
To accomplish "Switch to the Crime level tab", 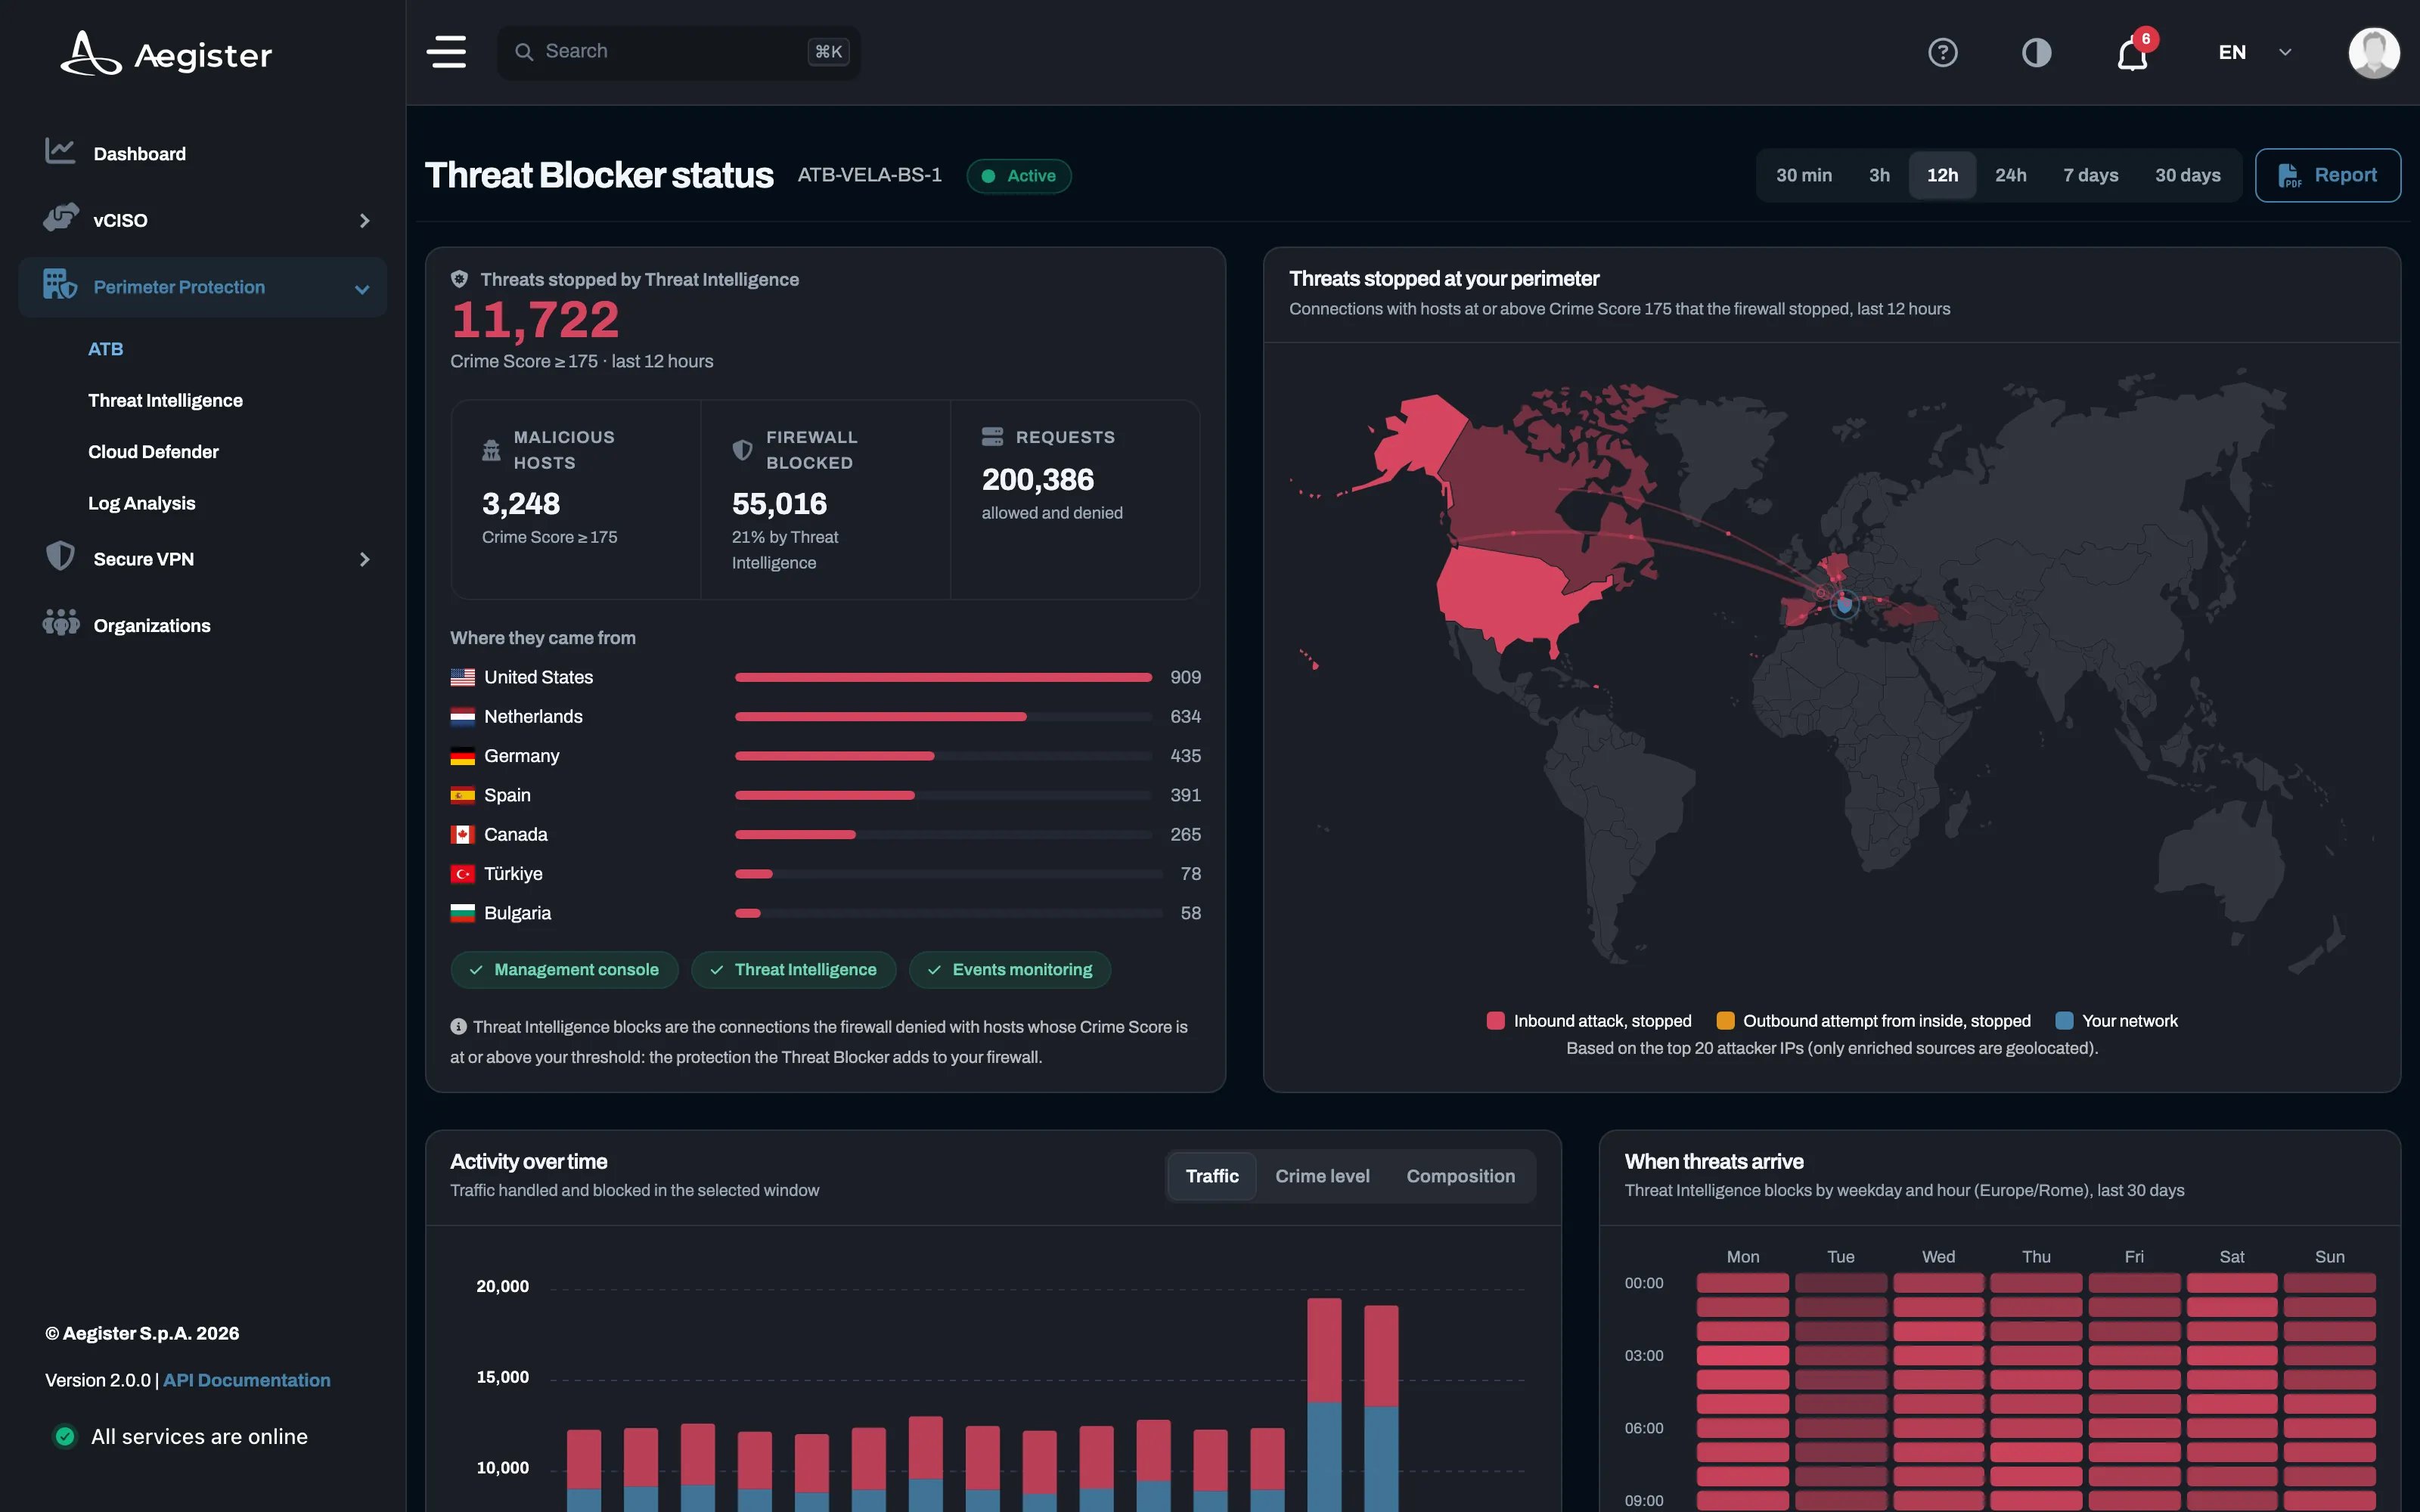I will point(1321,1176).
